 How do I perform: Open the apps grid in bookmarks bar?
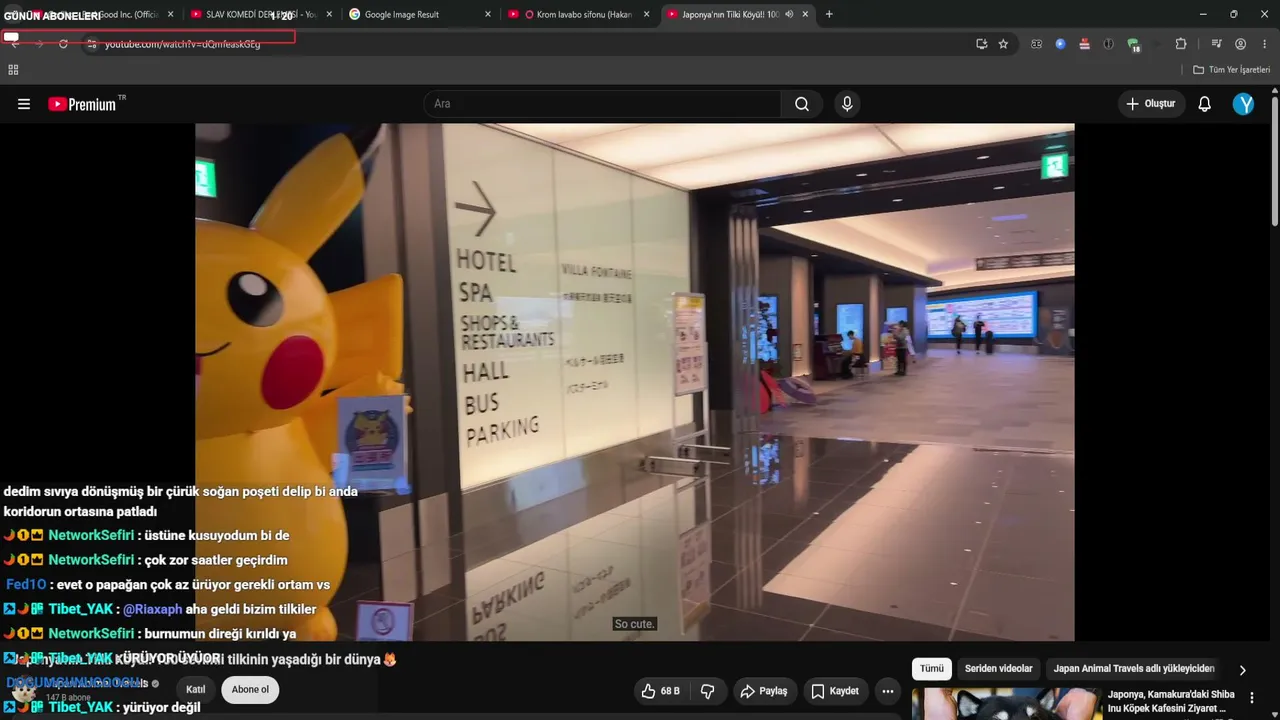(13, 70)
